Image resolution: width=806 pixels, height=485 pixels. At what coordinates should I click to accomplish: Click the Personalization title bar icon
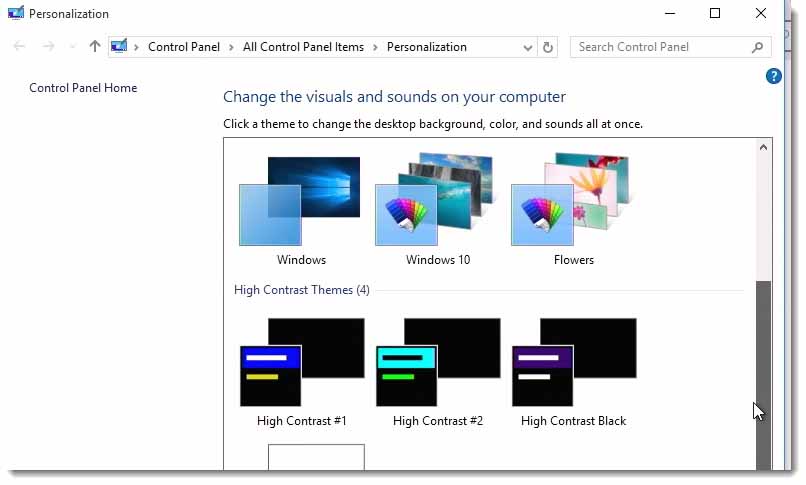16,13
